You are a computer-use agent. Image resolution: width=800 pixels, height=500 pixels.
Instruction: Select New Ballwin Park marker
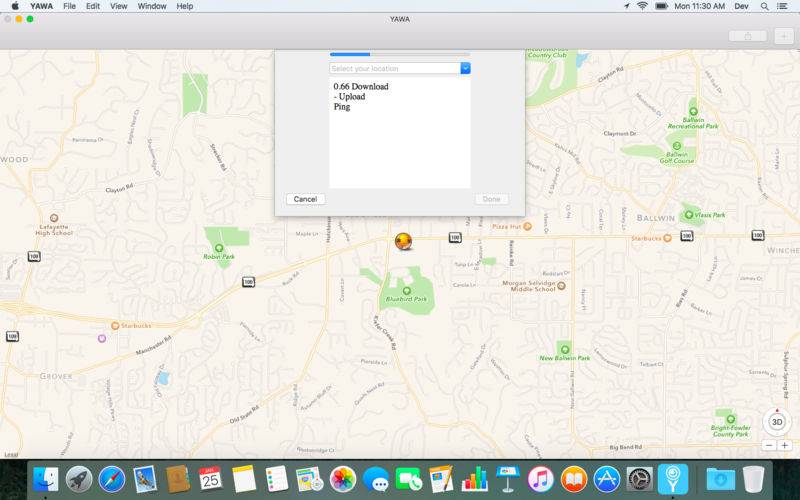tap(565, 349)
